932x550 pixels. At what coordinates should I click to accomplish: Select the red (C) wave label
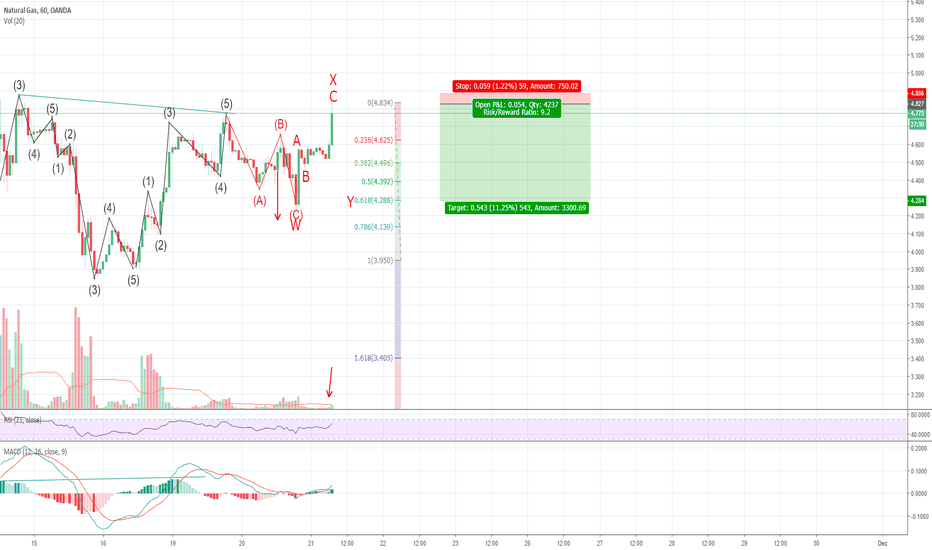tap(296, 215)
